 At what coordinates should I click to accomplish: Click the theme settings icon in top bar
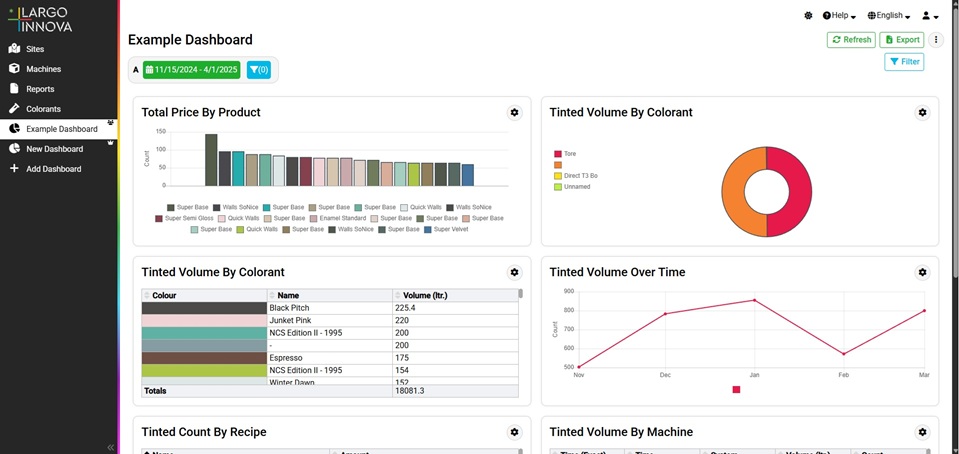click(808, 16)
